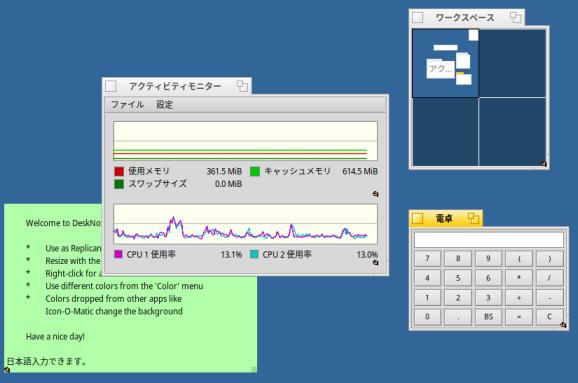Switch to the top-right workspace
Image resolution: width=578 pixels, height=383 pixels.
[x=513, y=63]
